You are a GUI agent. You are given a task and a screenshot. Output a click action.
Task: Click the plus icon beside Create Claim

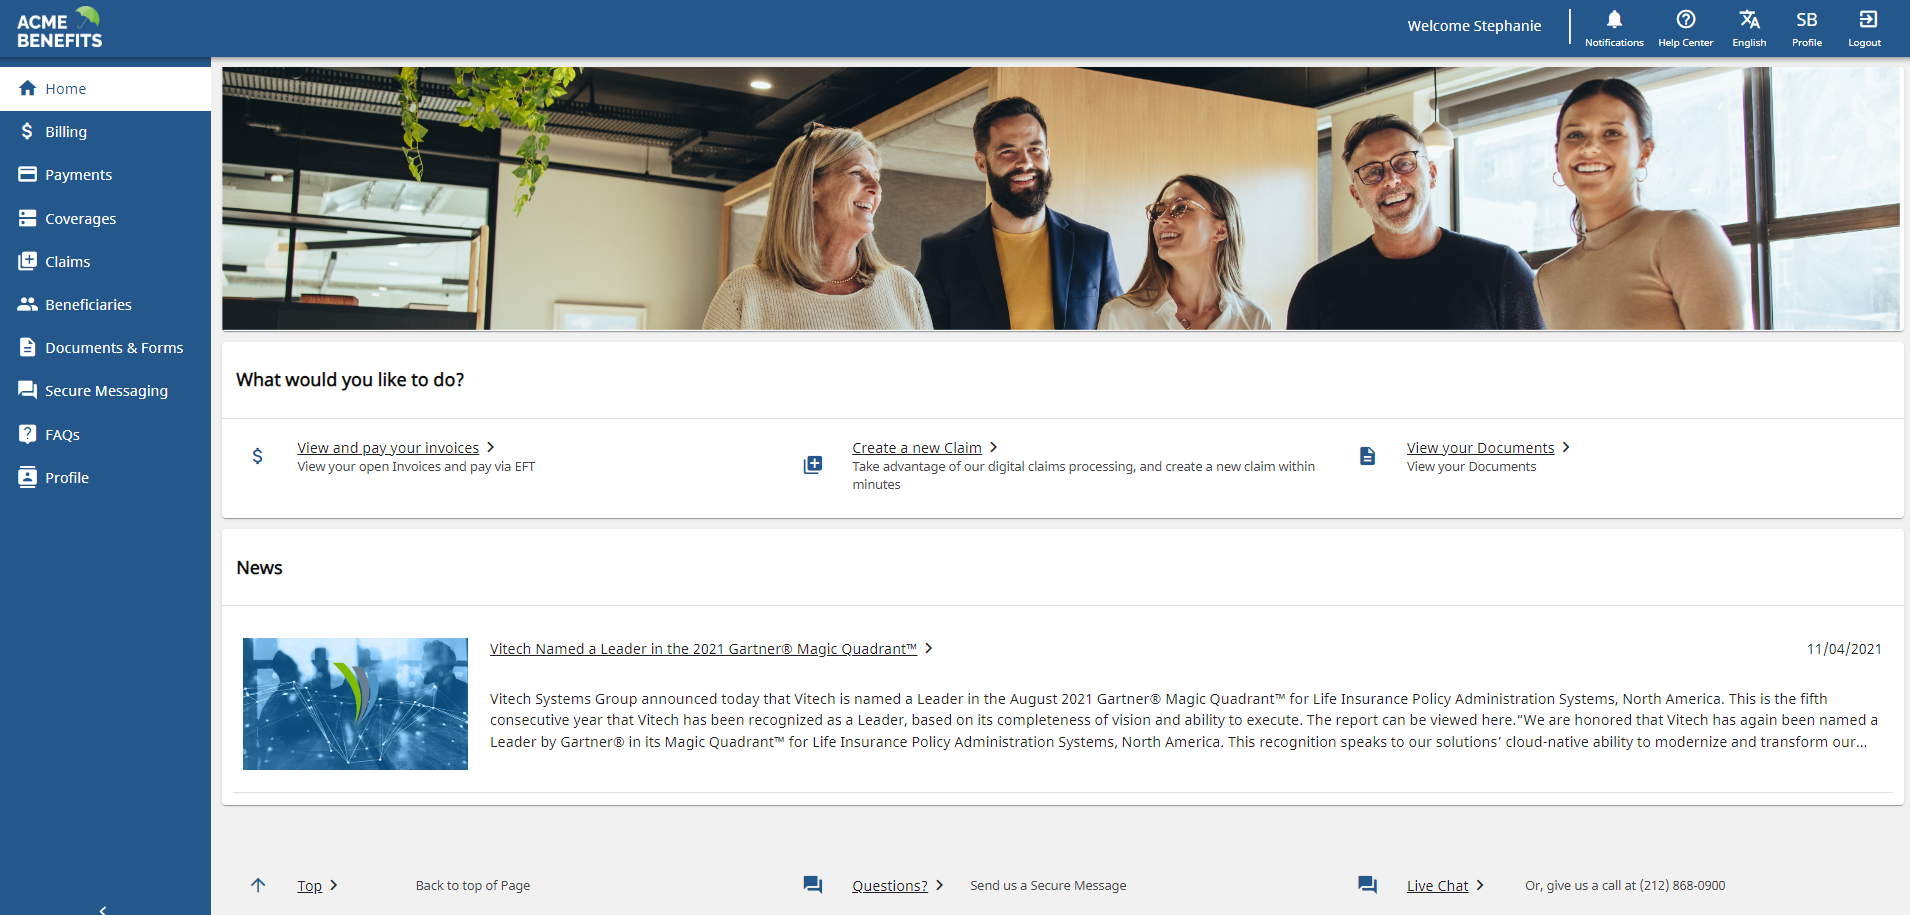coord(813,465)
